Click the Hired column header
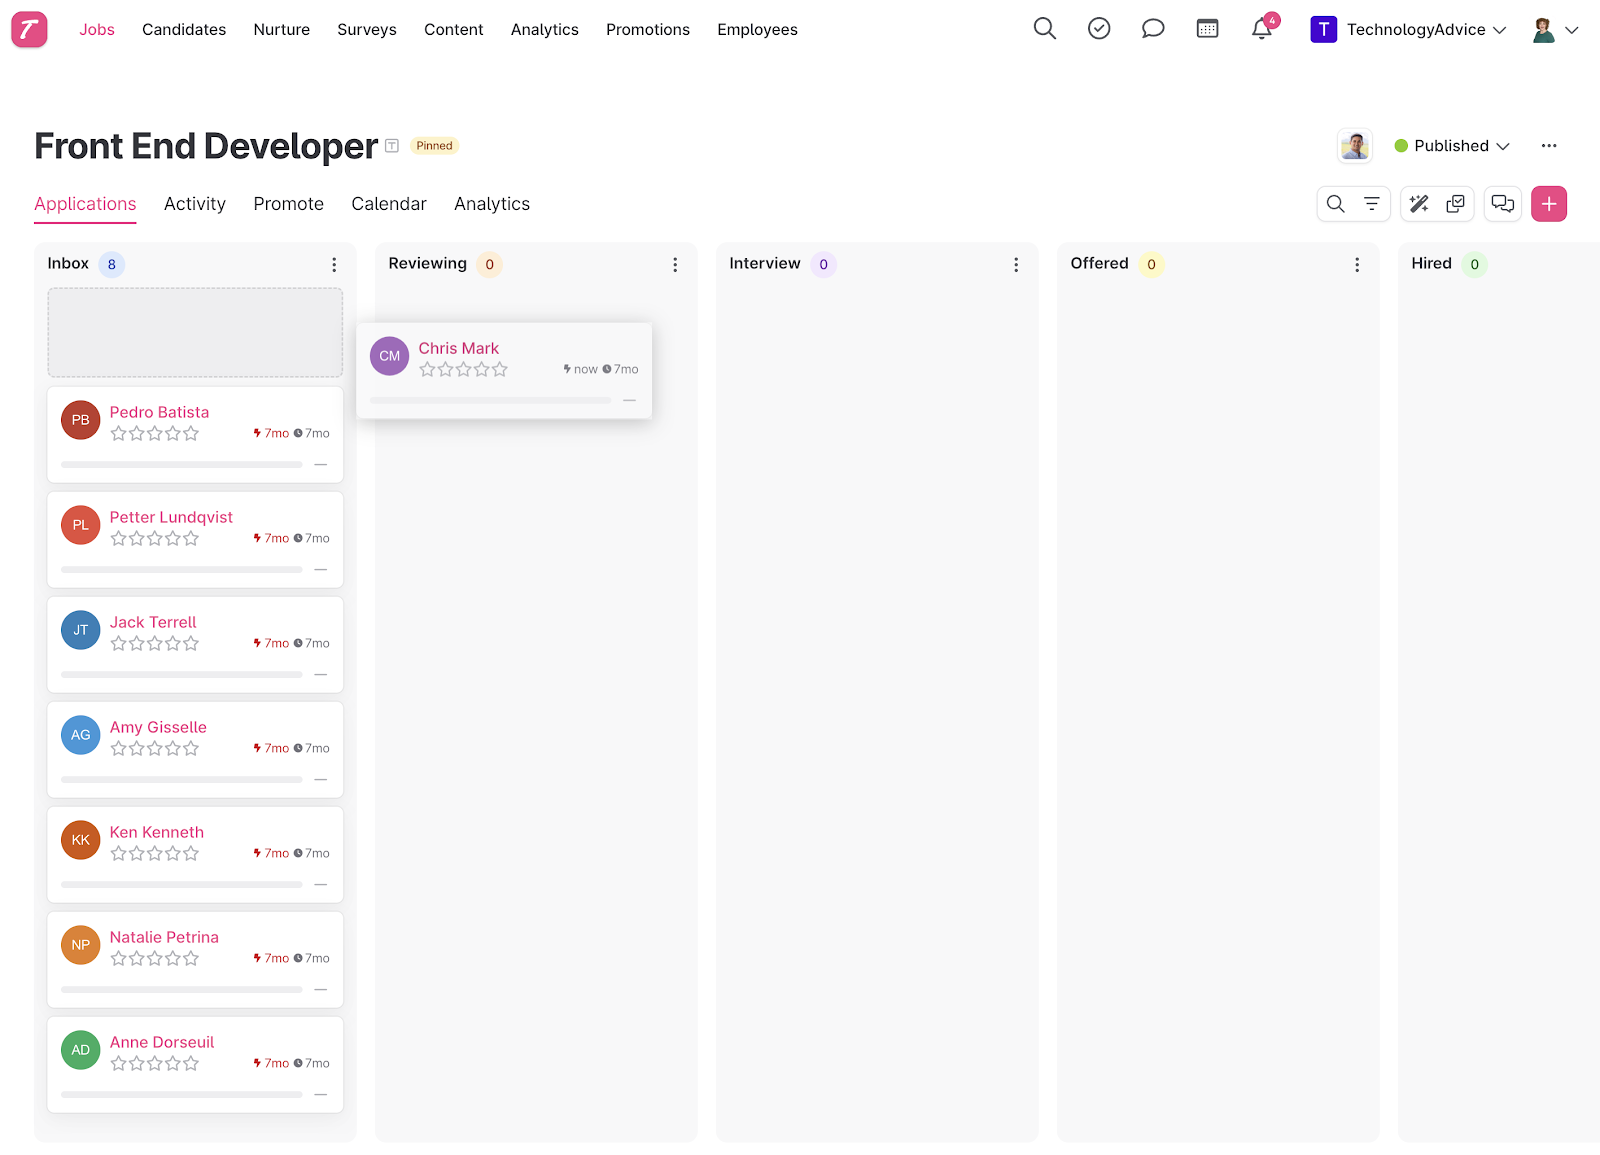 (x=1431, y=263)
